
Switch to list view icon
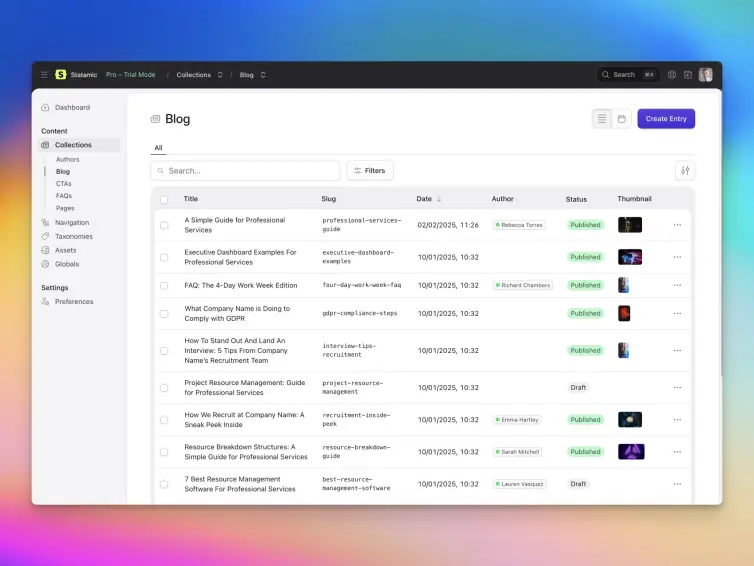602,119
